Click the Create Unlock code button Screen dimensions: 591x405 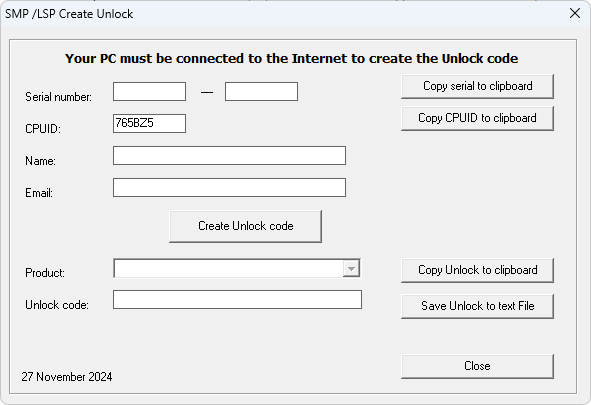245,226
